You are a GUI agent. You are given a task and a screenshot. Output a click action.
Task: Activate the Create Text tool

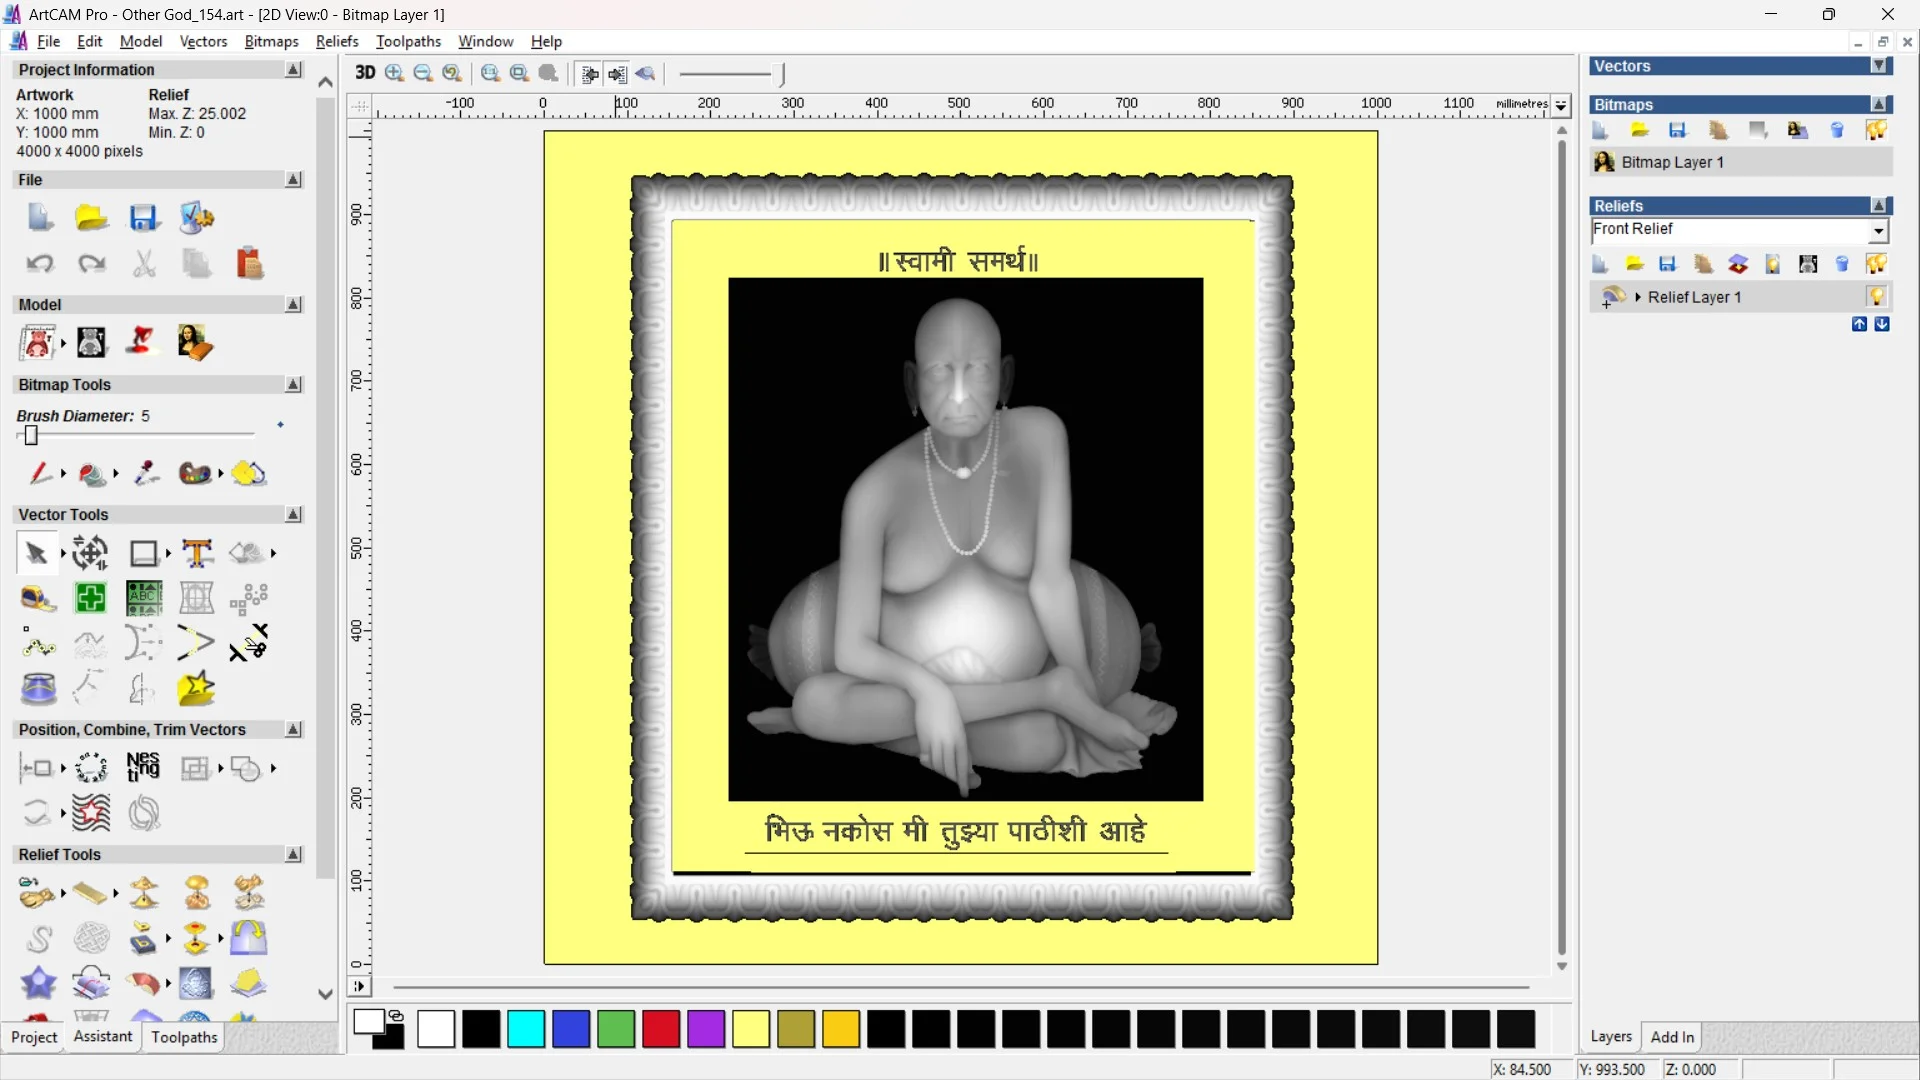click(x=196, y=553)
